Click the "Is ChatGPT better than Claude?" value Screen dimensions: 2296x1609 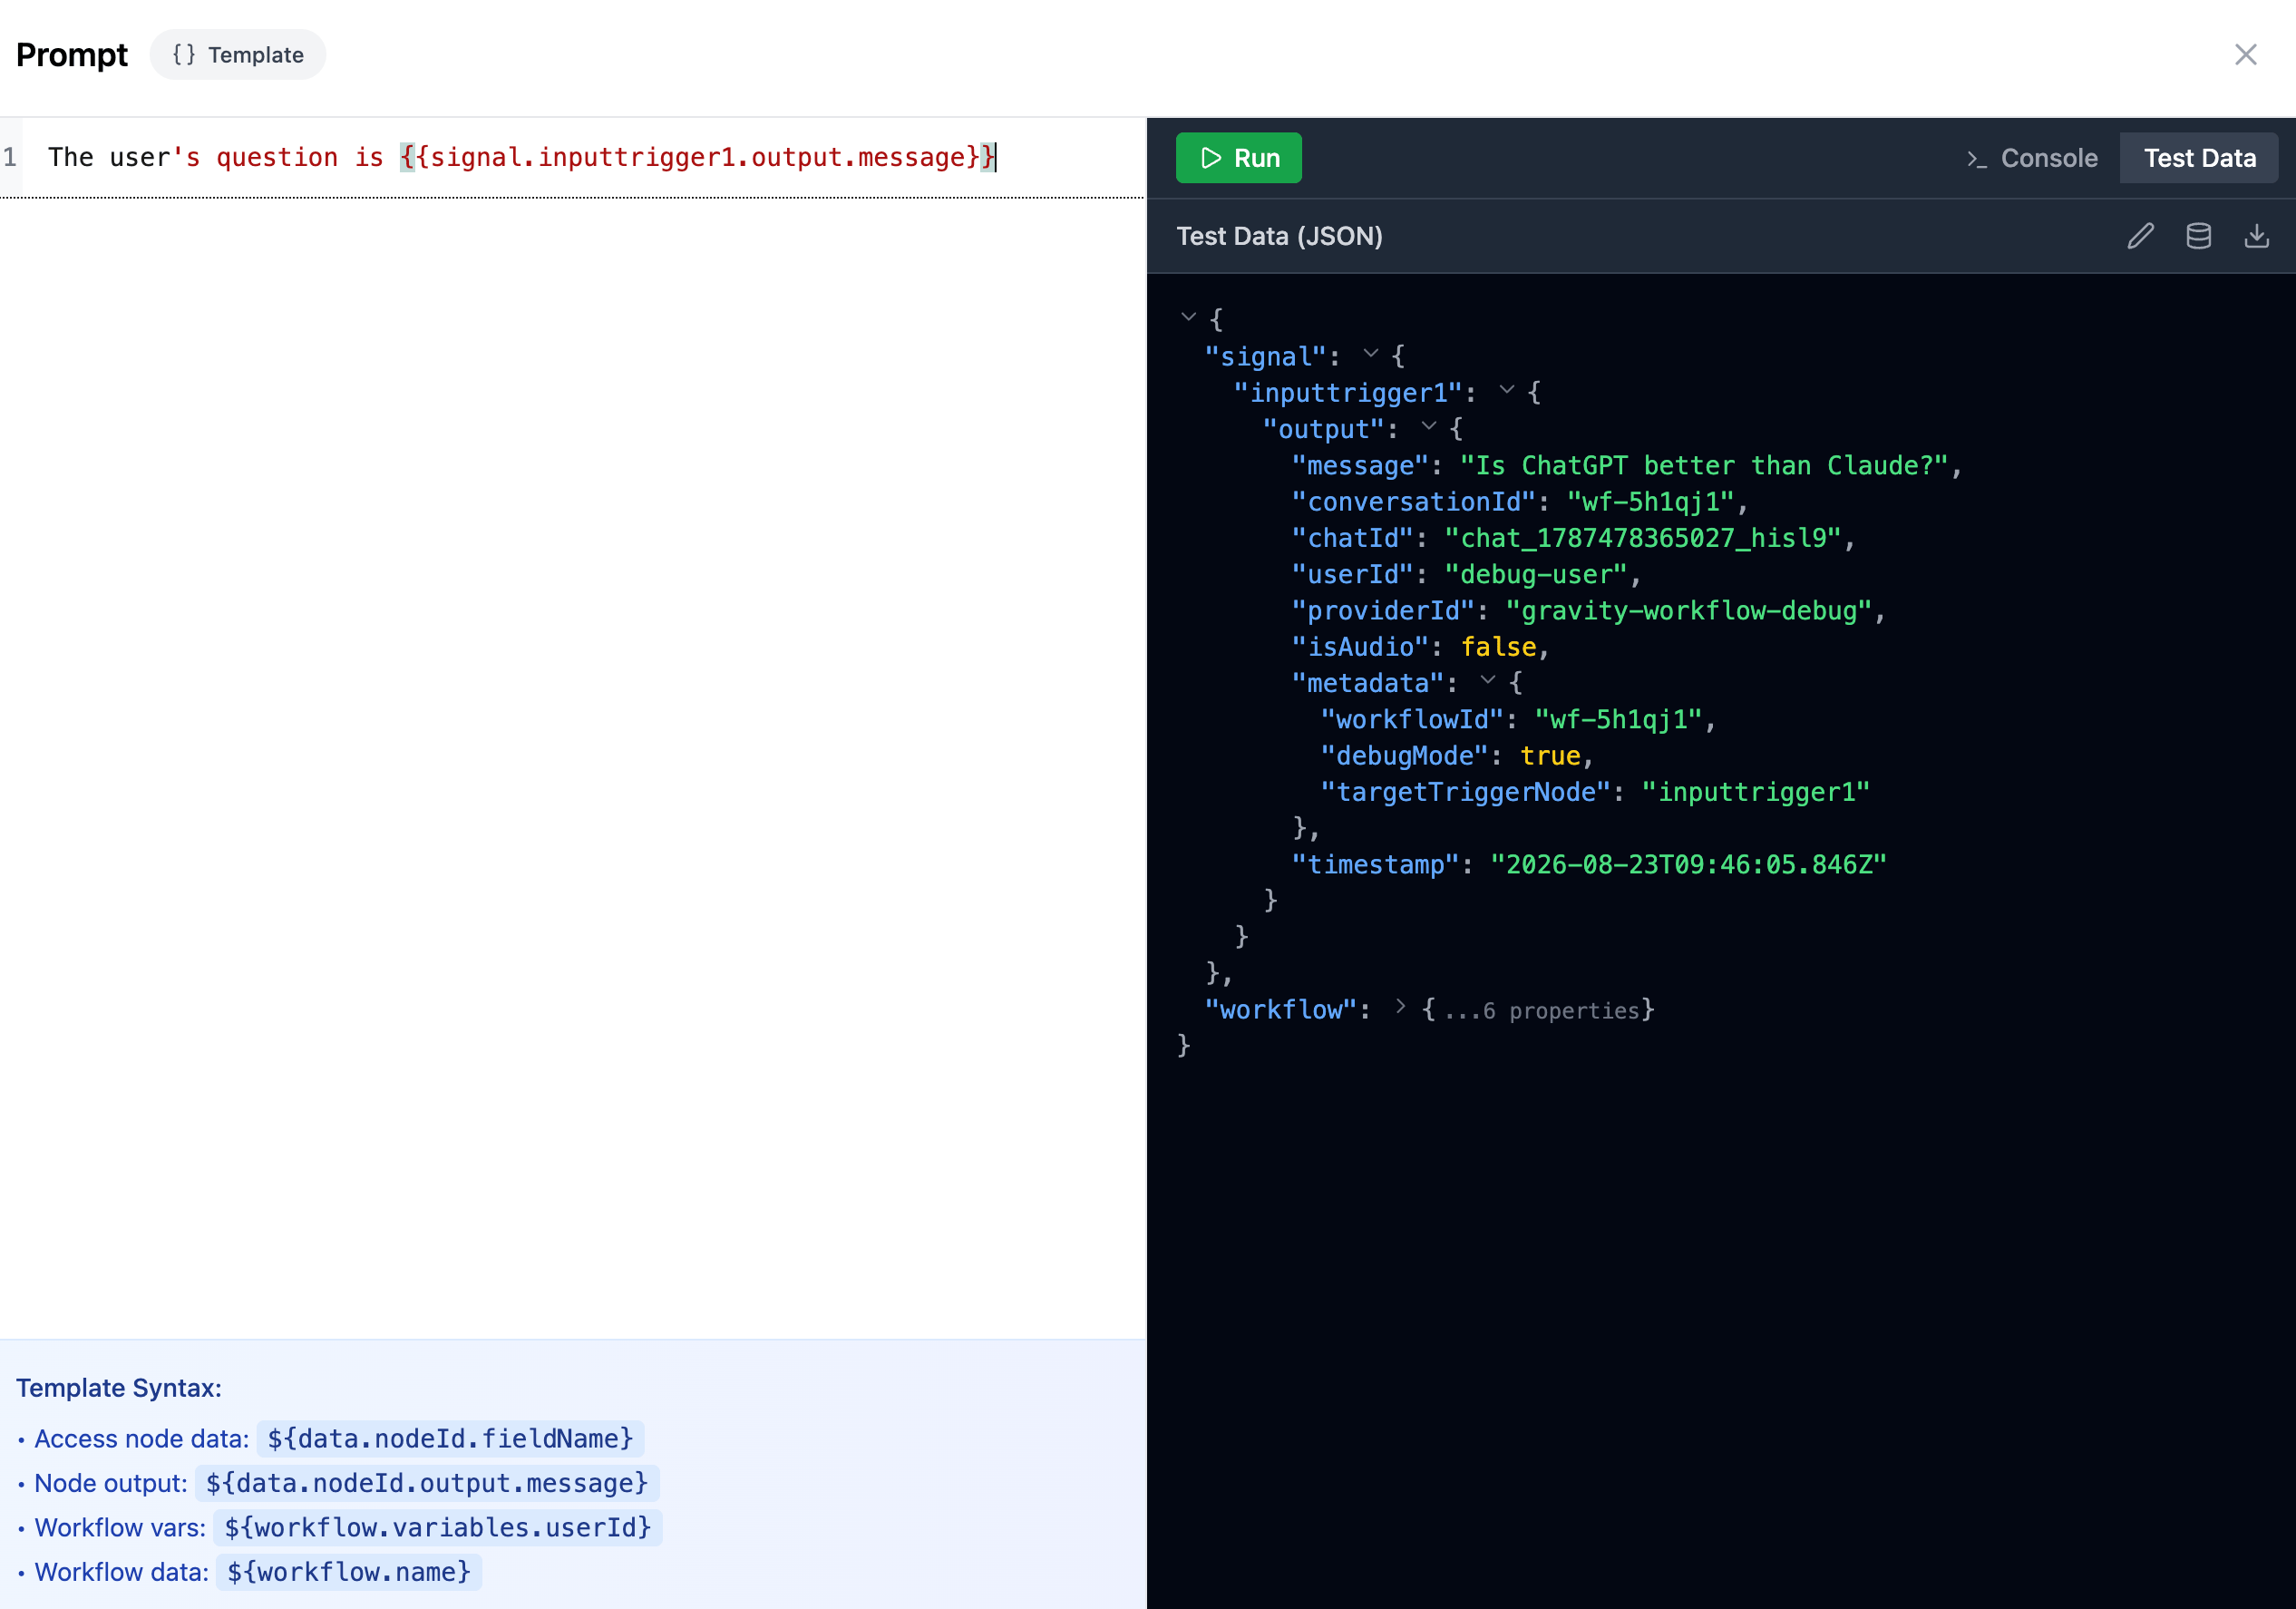[x=1704, y=466]
